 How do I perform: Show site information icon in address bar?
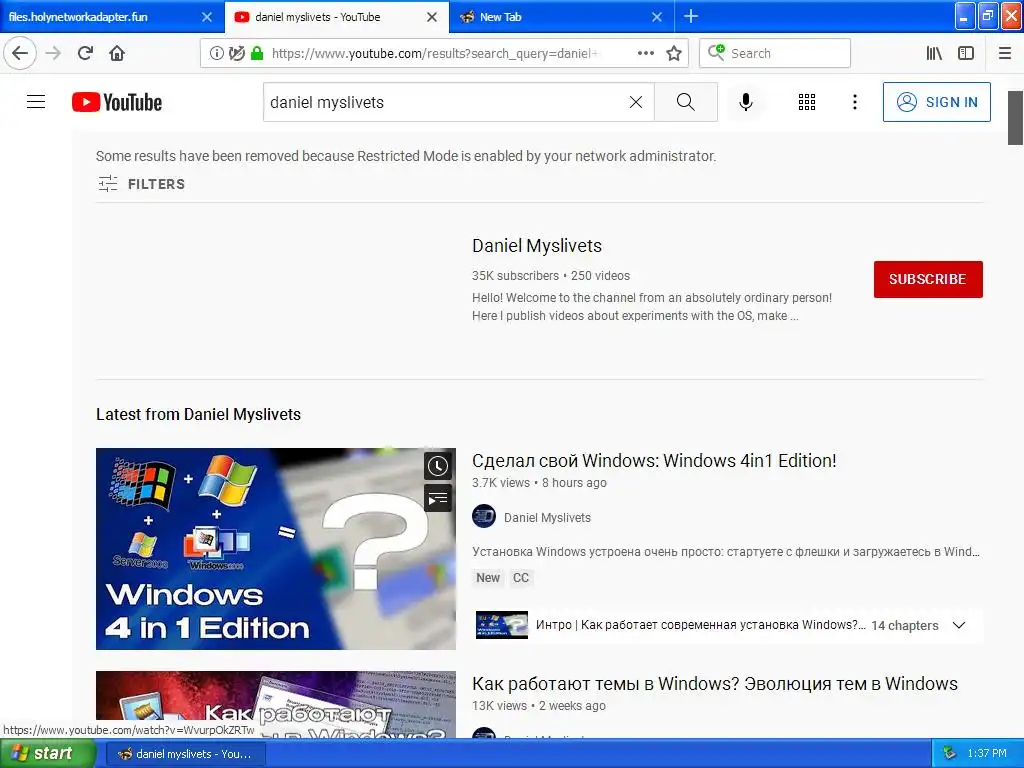point(217,54)
